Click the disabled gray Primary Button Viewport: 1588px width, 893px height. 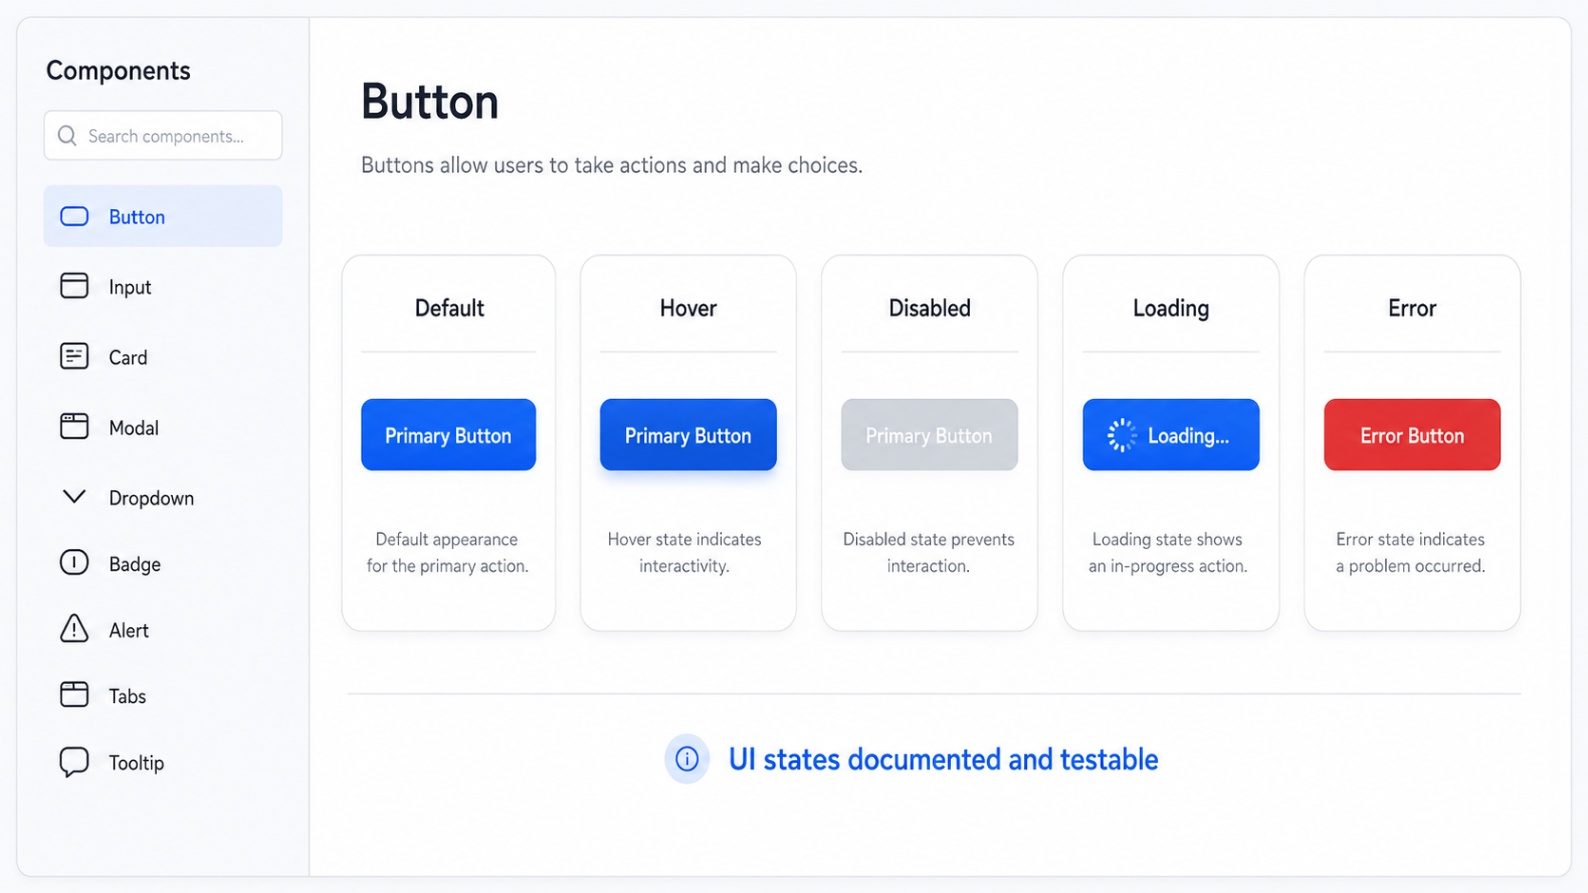pos(929,435)
